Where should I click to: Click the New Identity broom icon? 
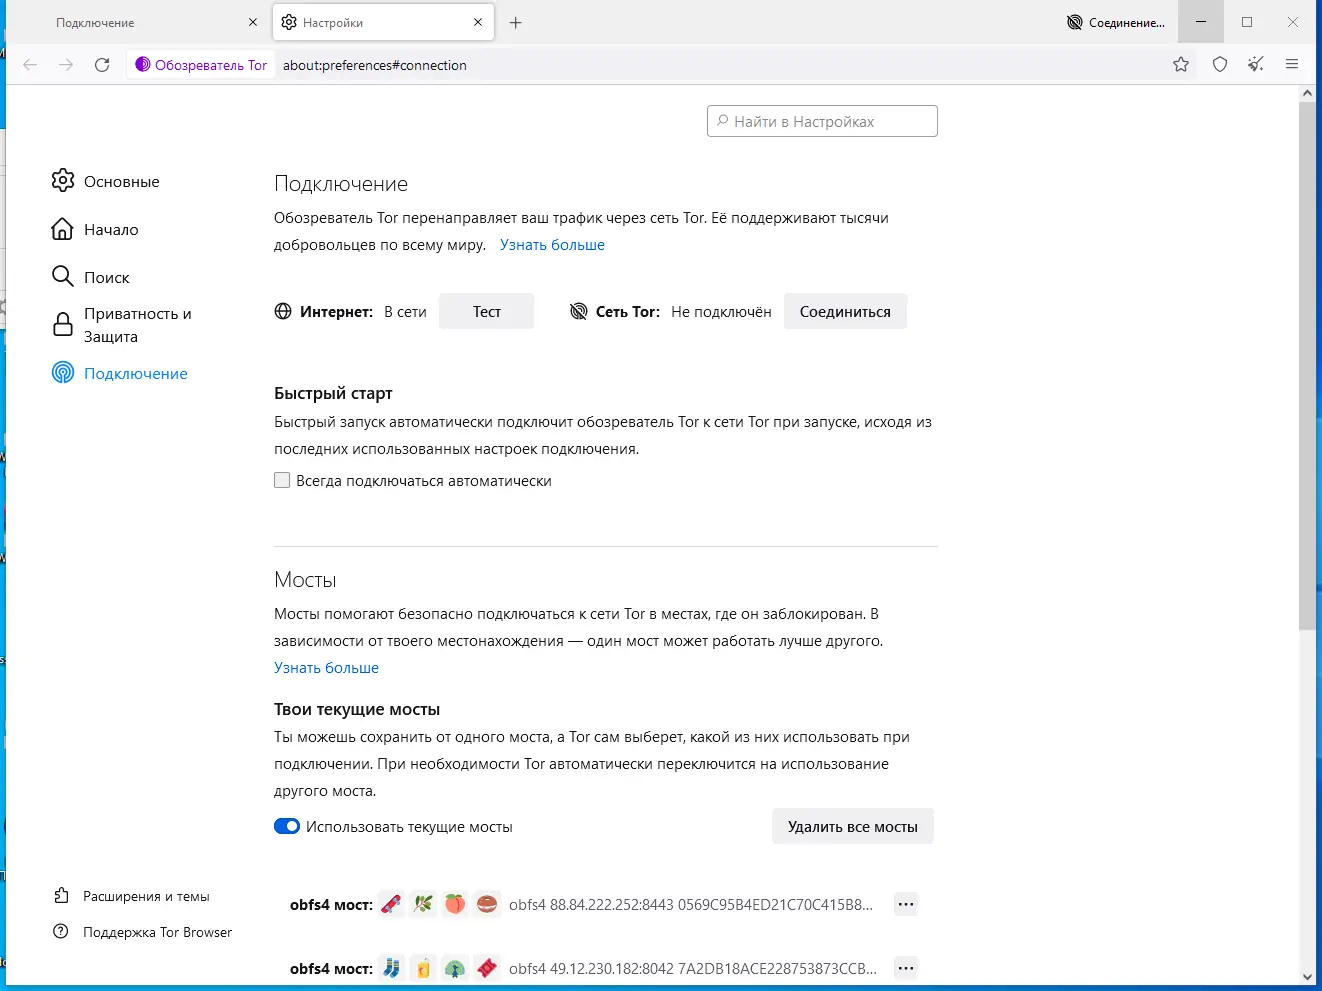(1256, 65)
